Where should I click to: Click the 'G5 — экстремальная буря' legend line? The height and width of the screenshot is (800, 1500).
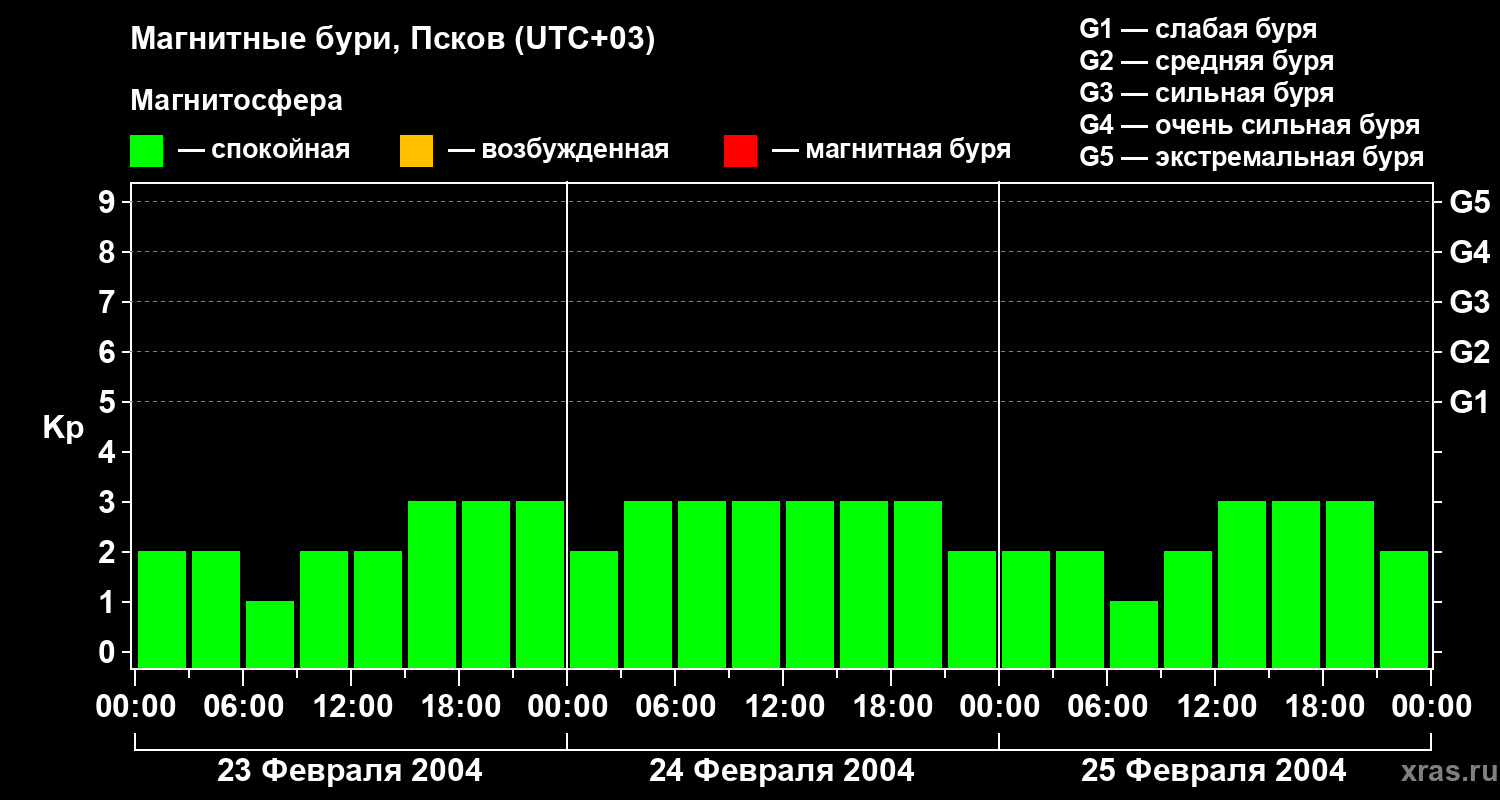pyautogui.click(x=1251, y=157)
